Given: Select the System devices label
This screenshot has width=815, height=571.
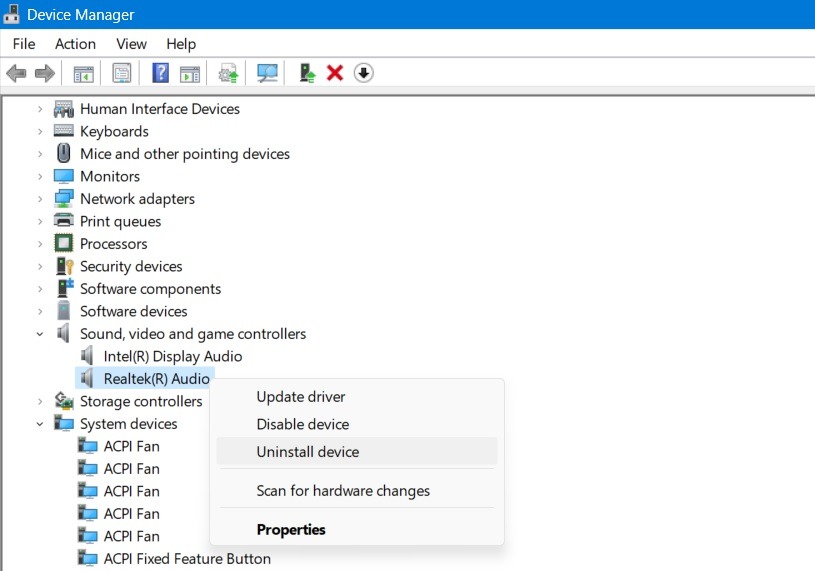Looking at the screenshot, I should point(128,424).
